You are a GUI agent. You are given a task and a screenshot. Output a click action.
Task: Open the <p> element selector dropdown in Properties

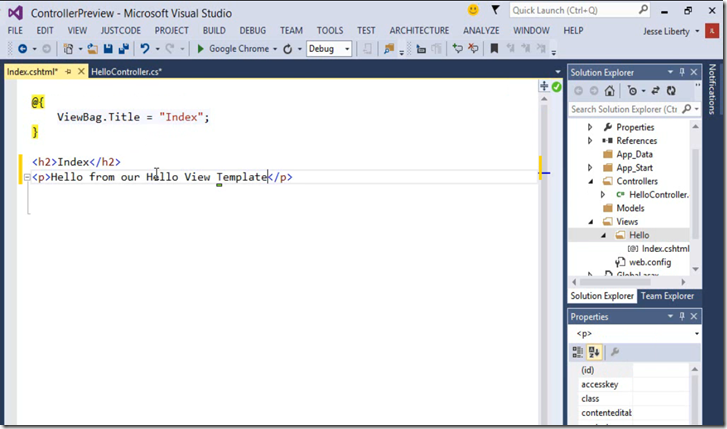pyautogui.click(x=696, y=334)
